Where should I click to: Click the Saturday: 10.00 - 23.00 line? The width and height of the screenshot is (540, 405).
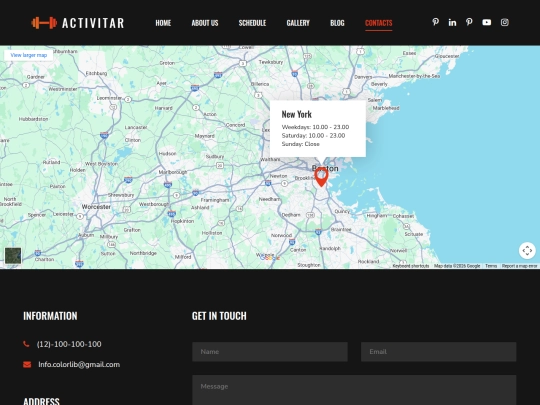click(x=313, y=136)
